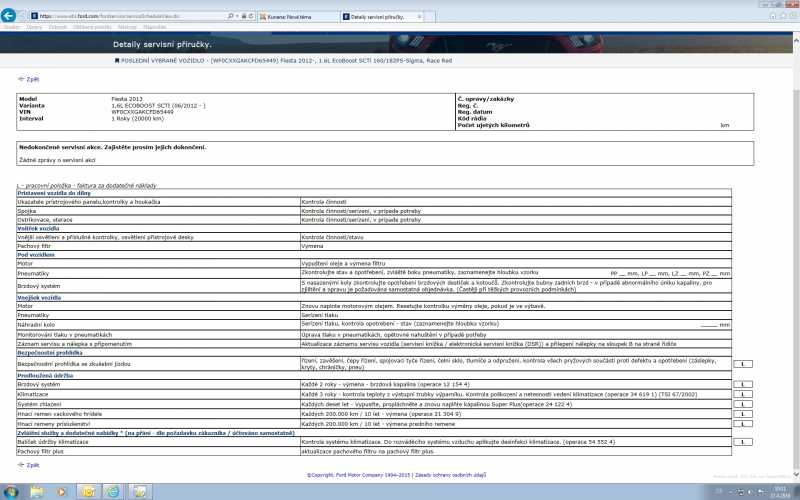Go back with the browser back arrow

pyautogui.click(x=8, y=15)
